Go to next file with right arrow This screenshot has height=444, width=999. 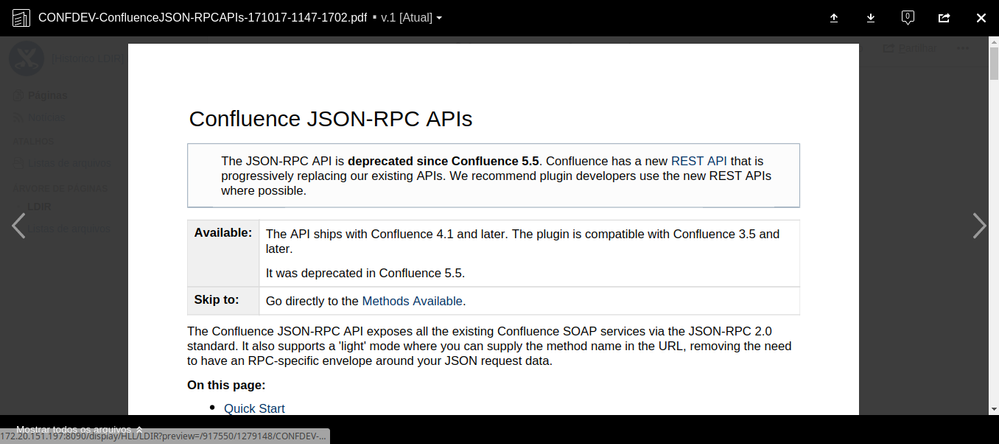[x=979, y=226]
